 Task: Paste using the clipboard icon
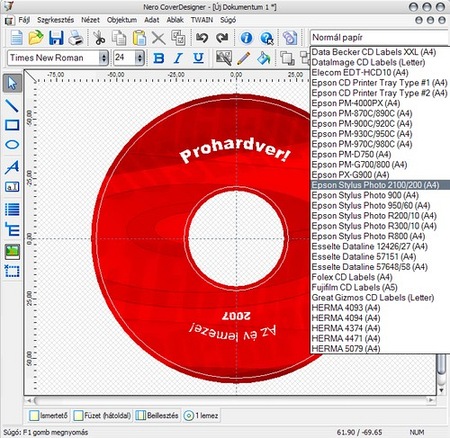[x=139, y=38]
